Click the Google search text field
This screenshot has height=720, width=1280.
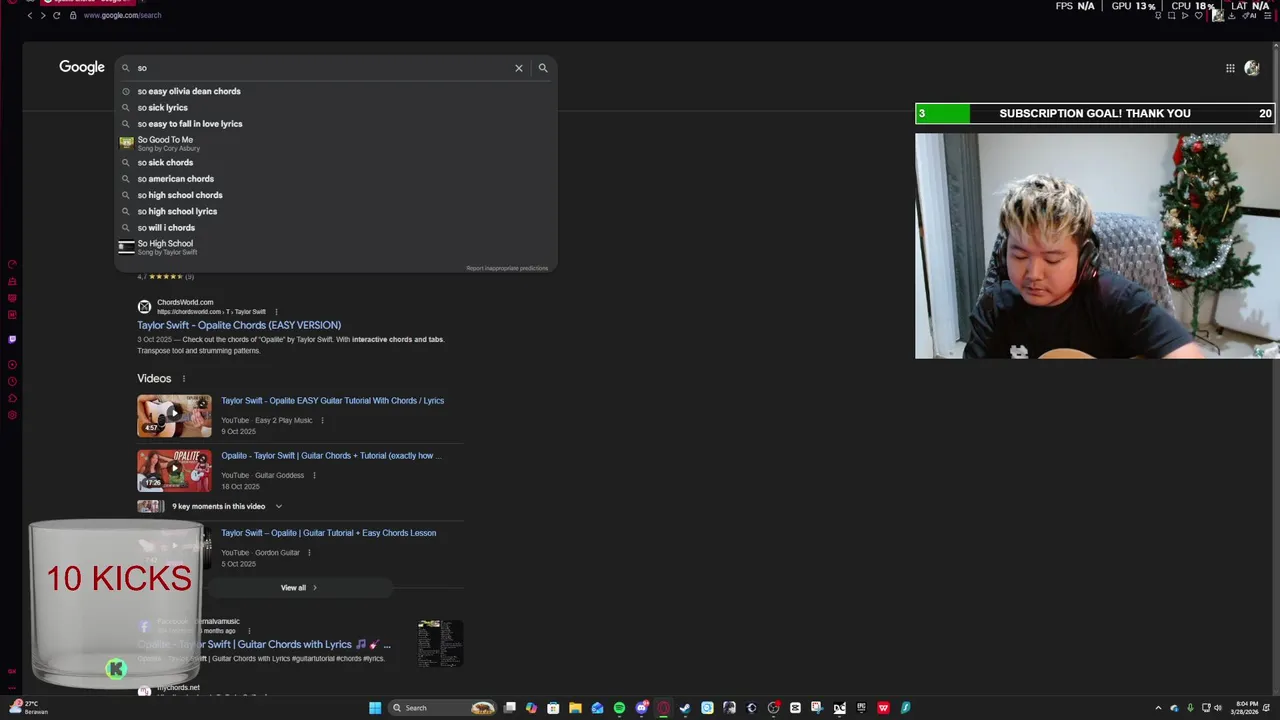click(x=325, y=68)
